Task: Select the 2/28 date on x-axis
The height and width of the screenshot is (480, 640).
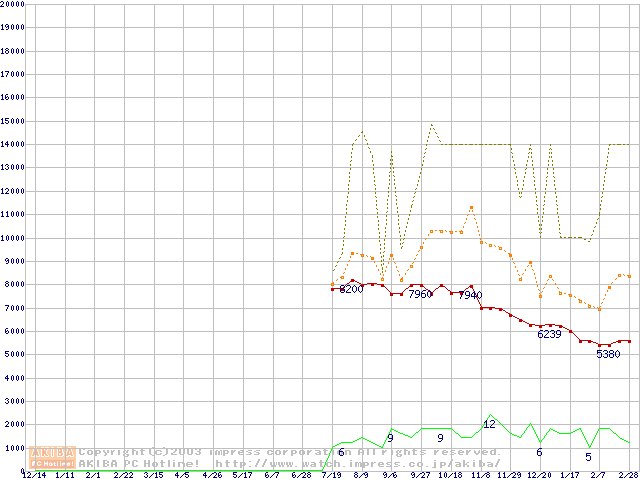Action: click(628, 475)
